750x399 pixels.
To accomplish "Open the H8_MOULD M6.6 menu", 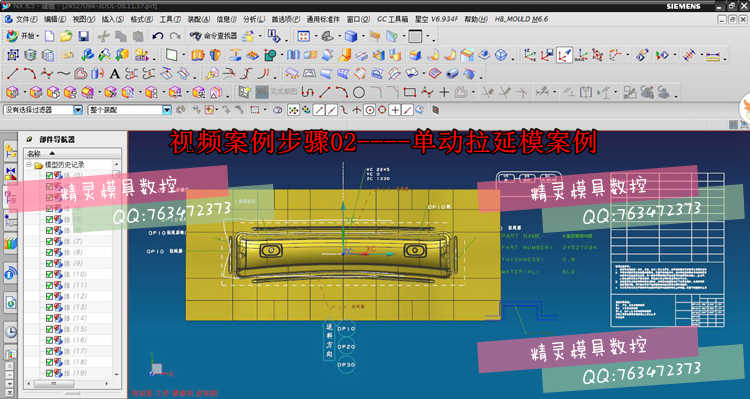I will [521, 20].
